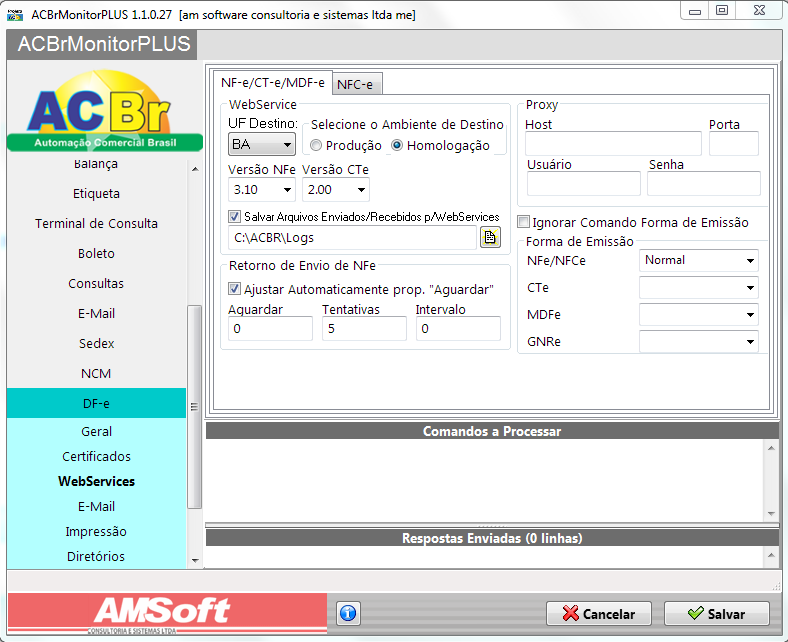Click the Comandos a Processar header
Screen dimensions: 788x642
(x=492, y=431)
